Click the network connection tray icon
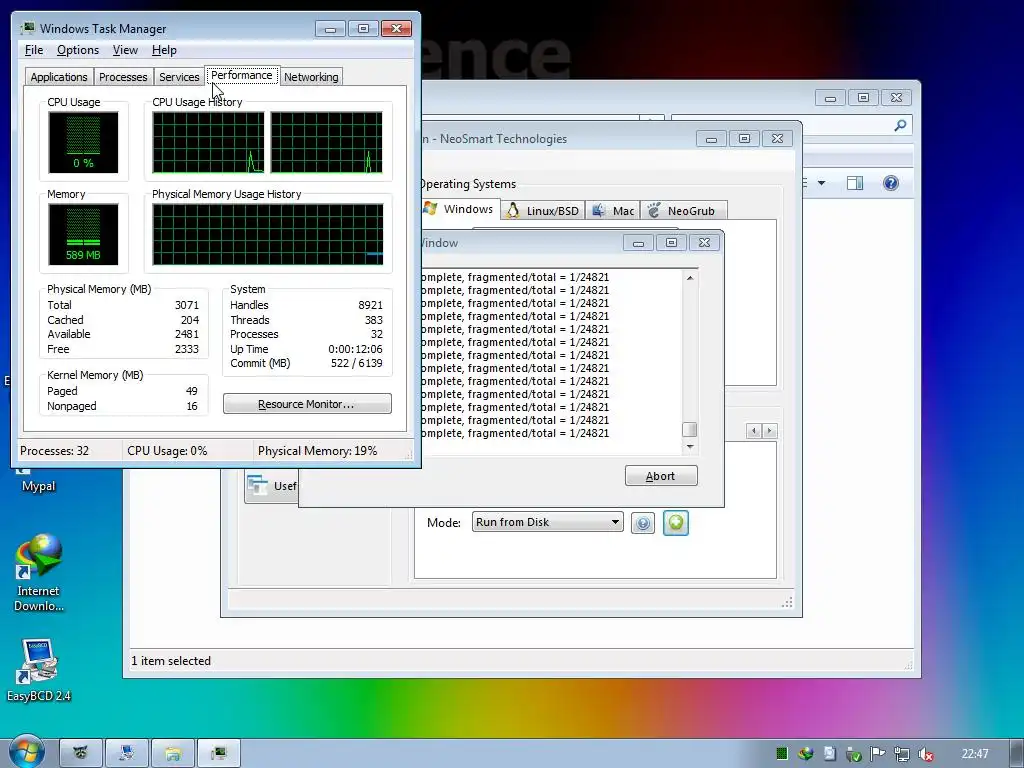 click(901, 754)
